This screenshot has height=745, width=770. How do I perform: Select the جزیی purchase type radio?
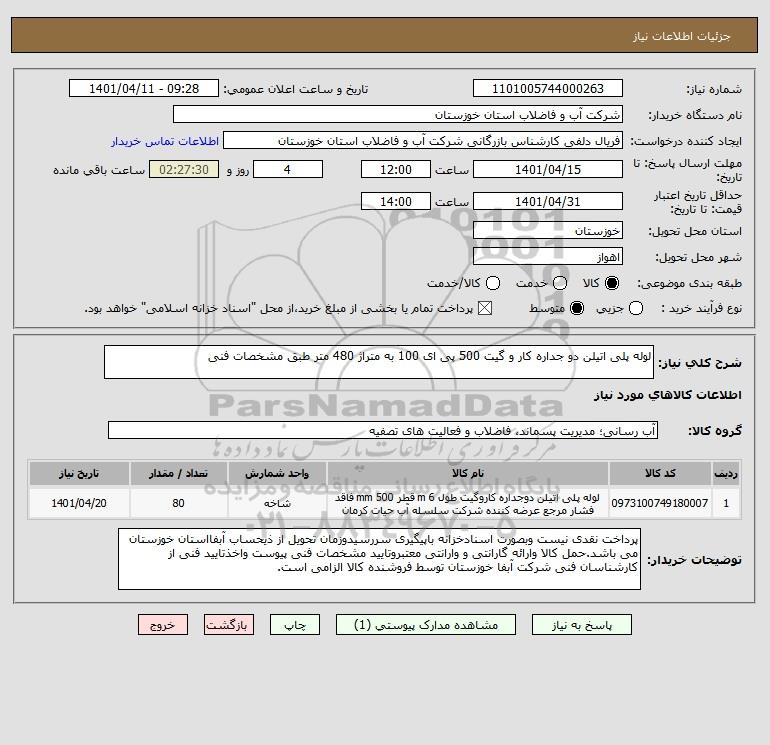[636, 308]
